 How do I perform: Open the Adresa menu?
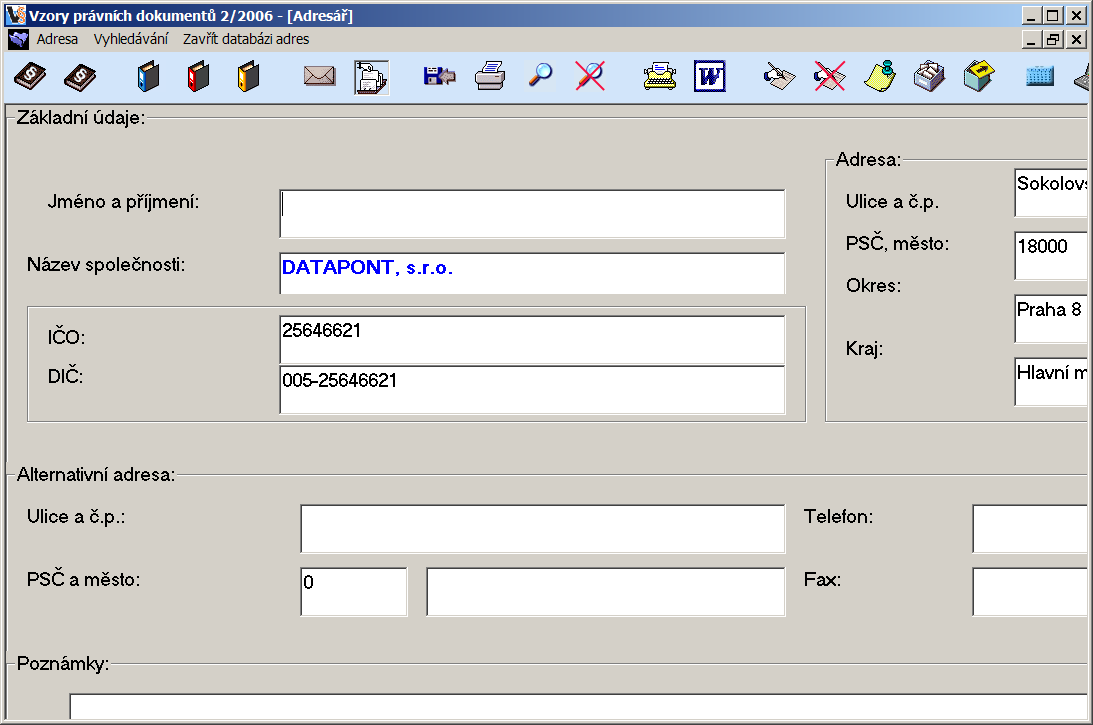(57, 39)
